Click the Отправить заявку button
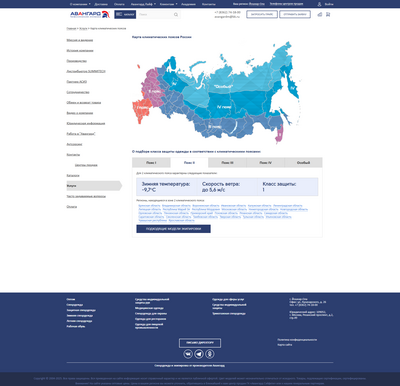The height and width of the screenshot is (386, 400). (295, 14)
